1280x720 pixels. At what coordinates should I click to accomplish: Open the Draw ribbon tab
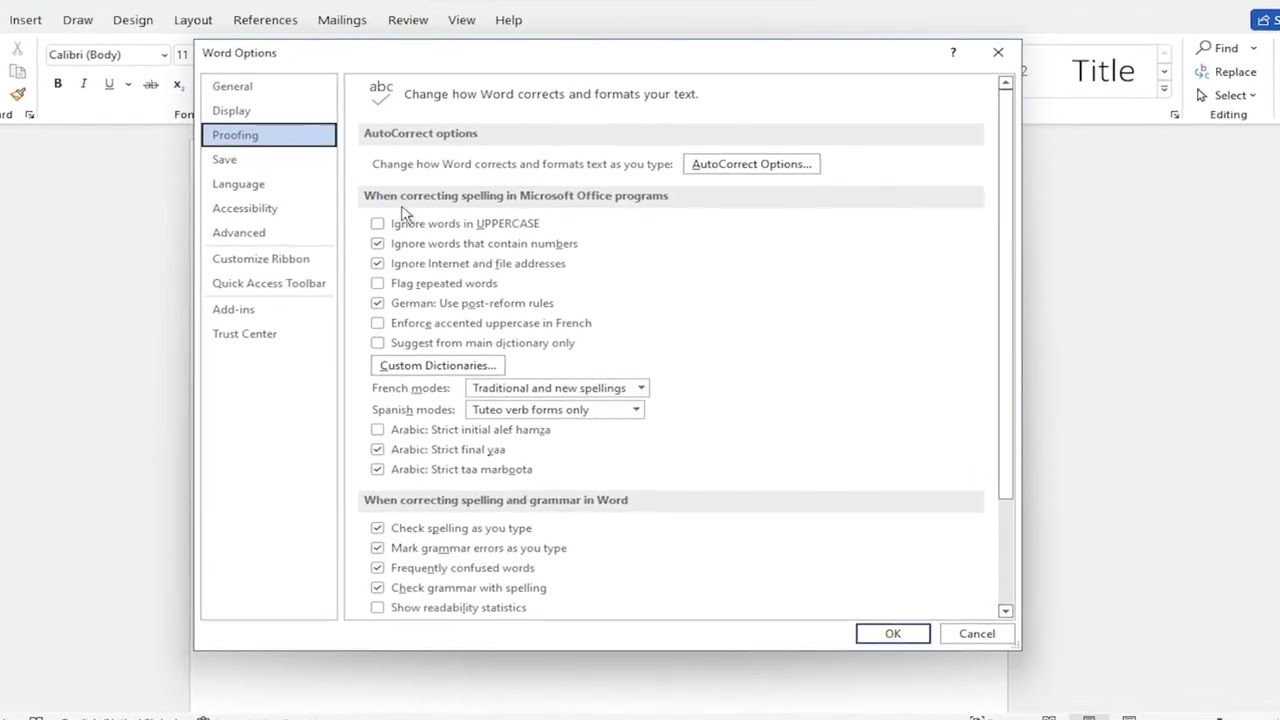[77, 20]
